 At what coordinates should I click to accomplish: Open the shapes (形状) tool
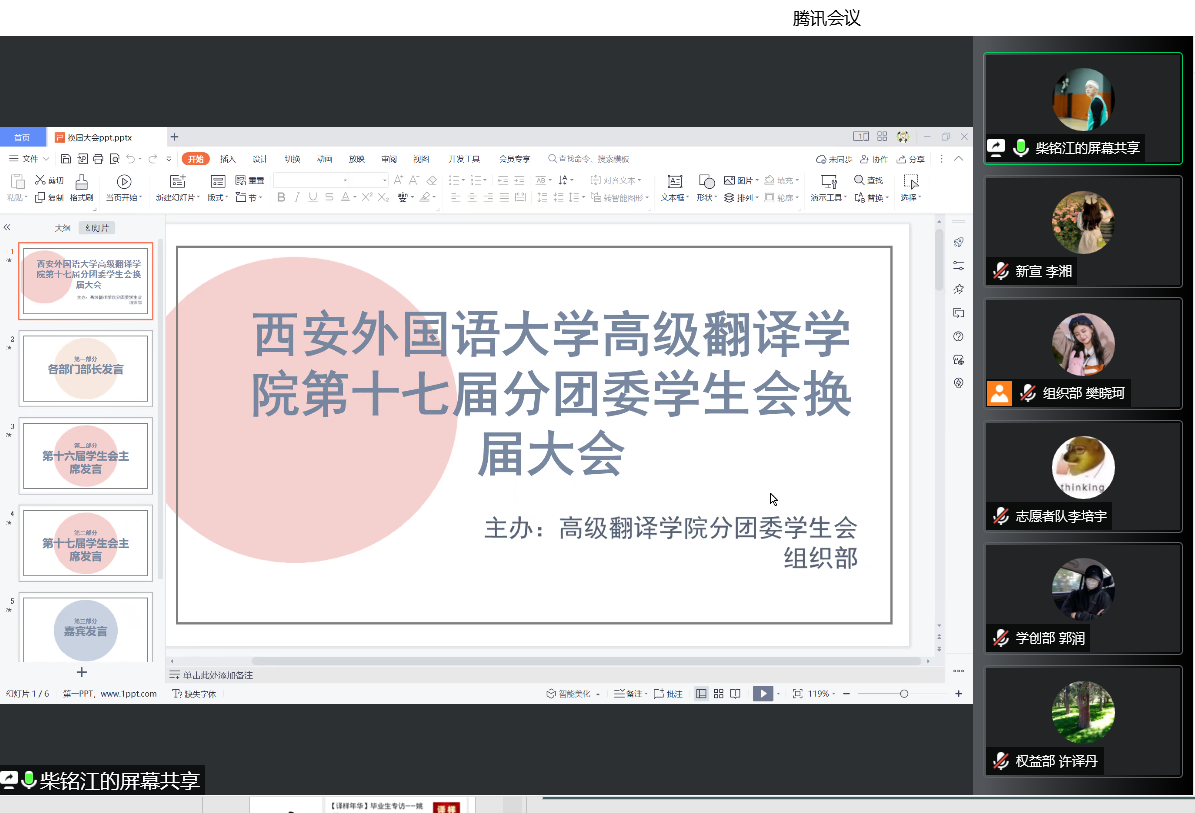[706, 181]
